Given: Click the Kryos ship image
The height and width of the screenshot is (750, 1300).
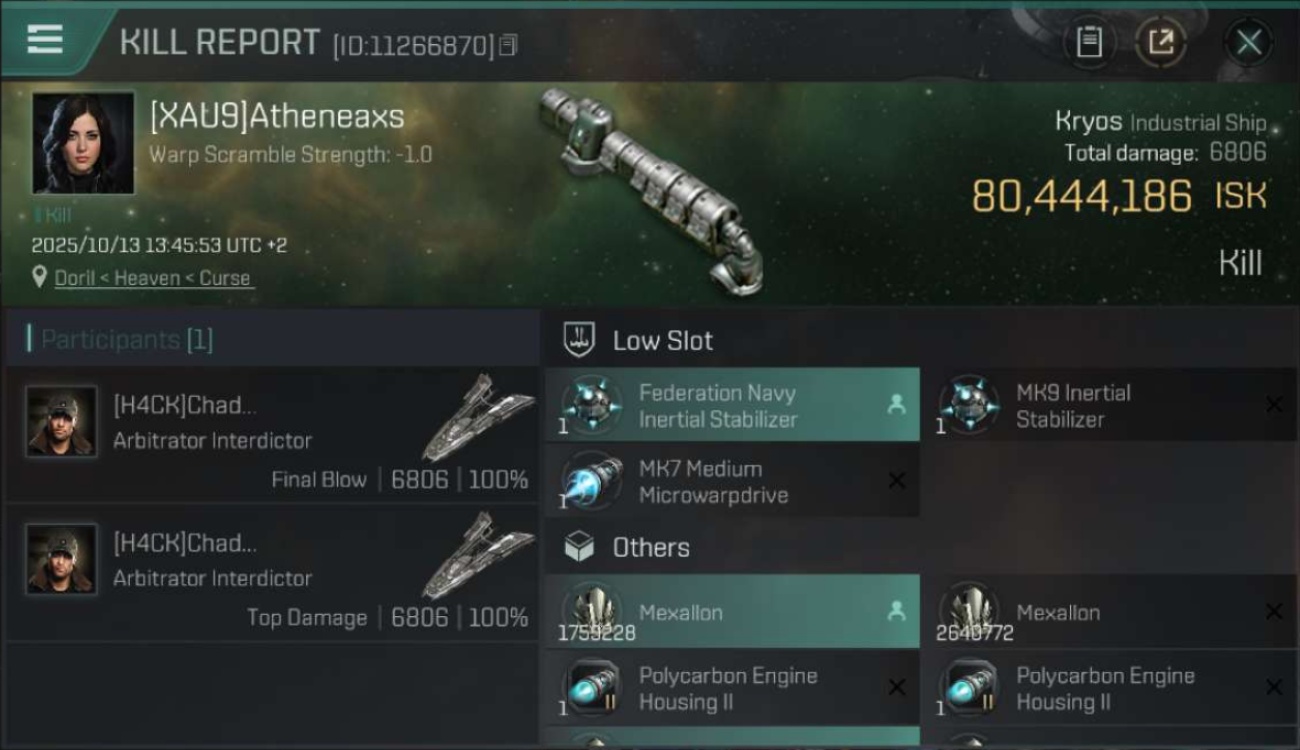Looking at the screenshot, I should [650, 185].
